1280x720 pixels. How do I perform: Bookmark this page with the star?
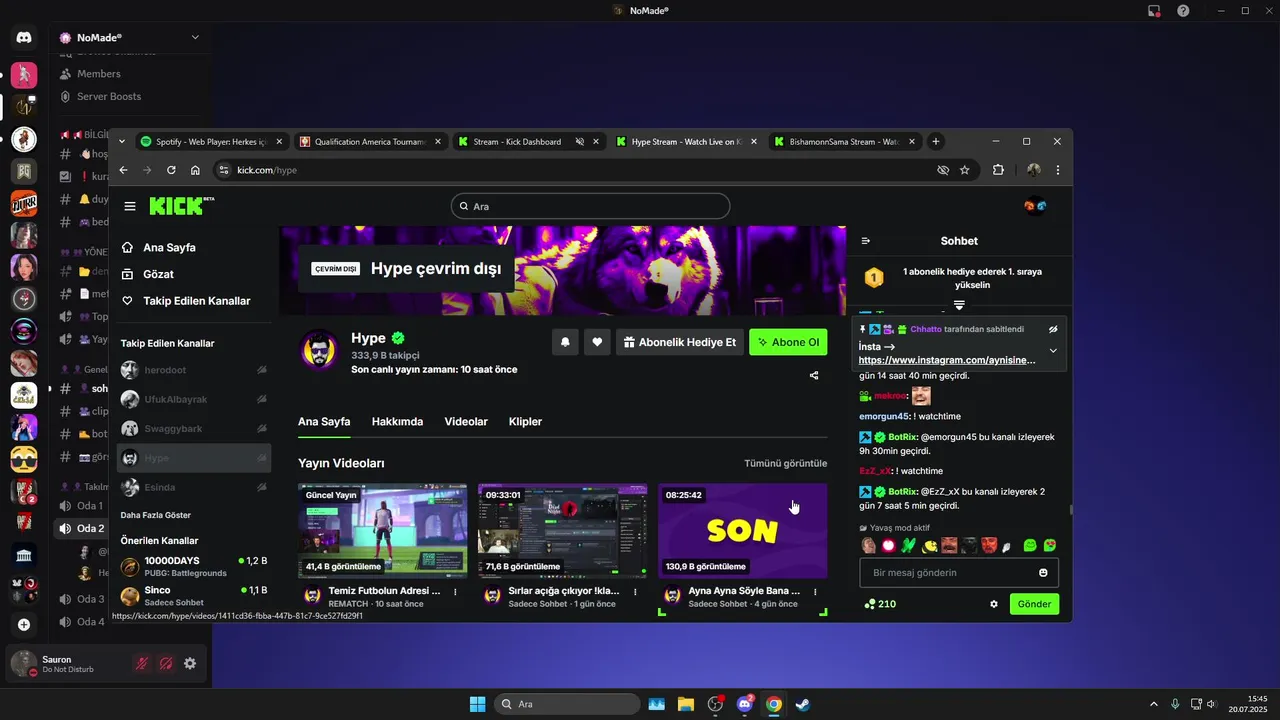[x=965, y=170]
